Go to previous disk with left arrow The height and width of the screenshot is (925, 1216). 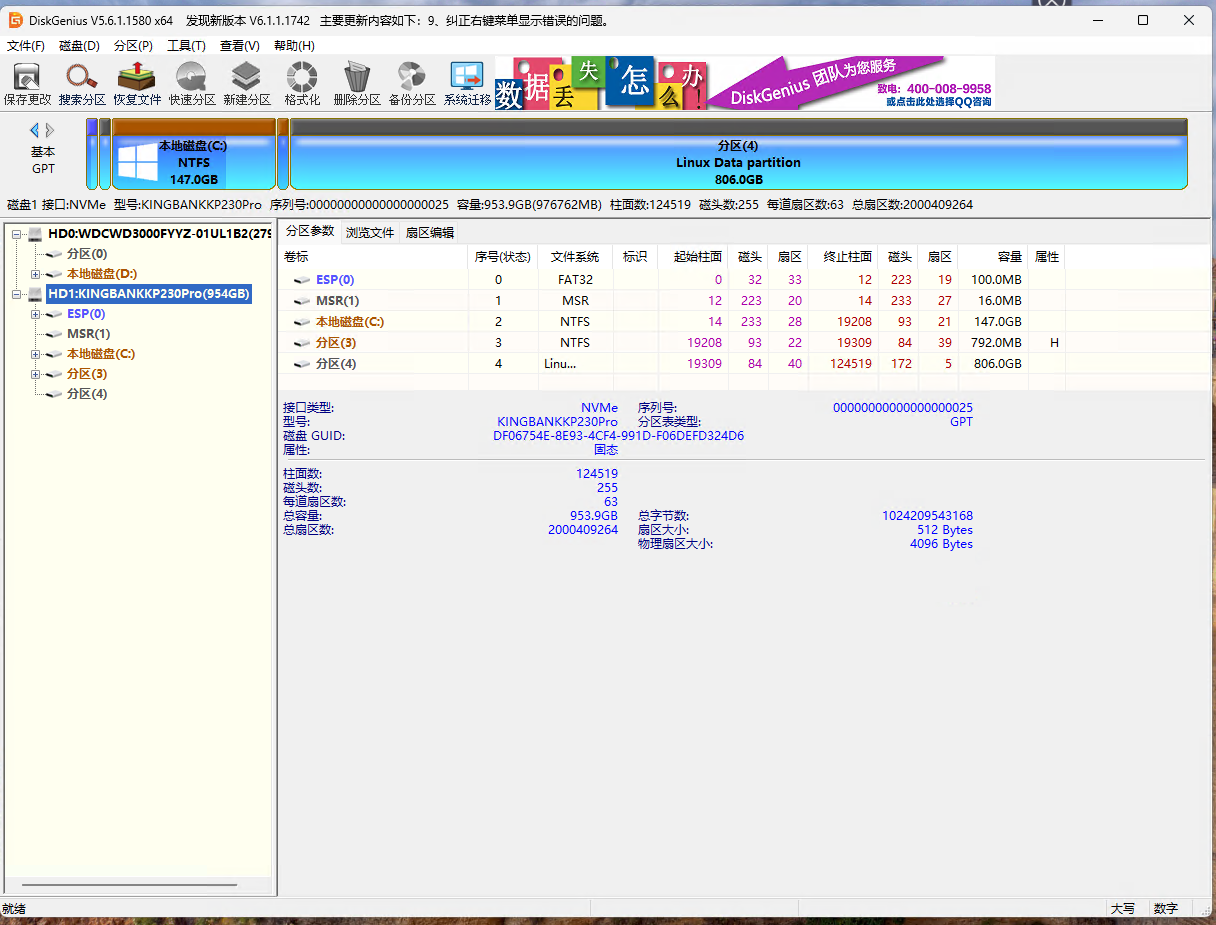(34, 130)
